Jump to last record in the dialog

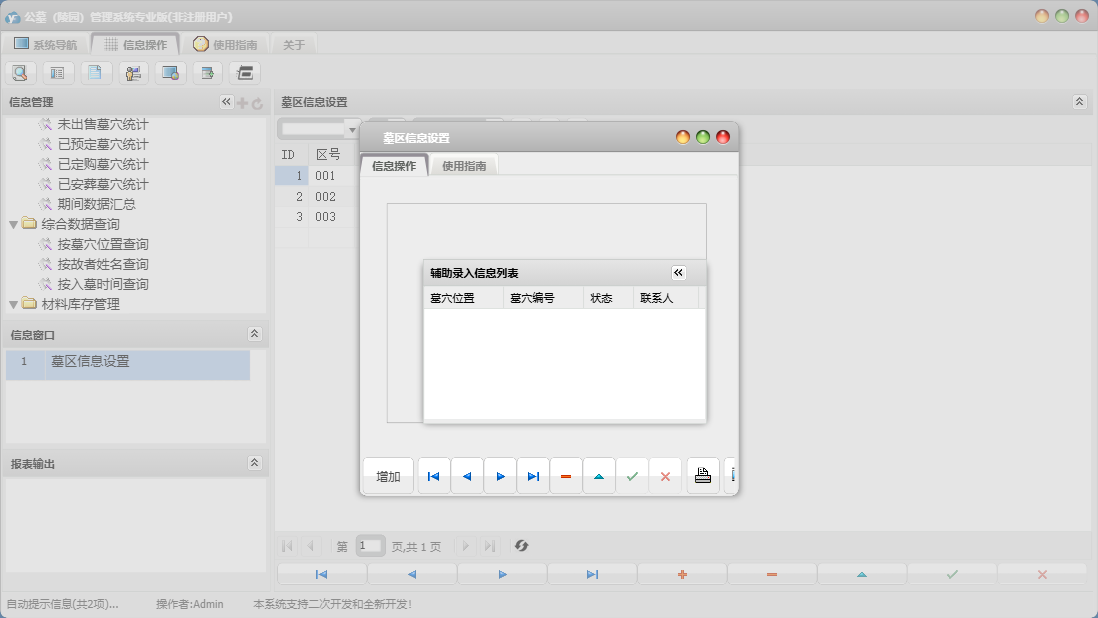point(533,477)
